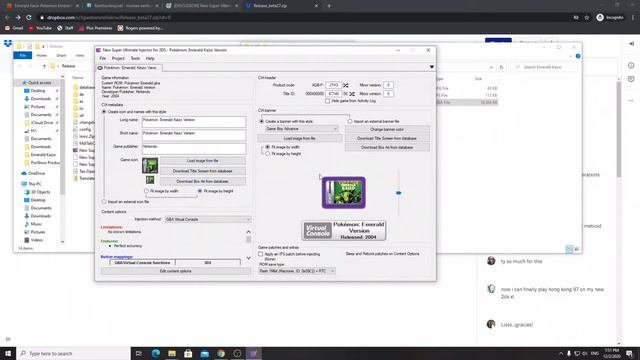Click content info scroll-up arrow
Viewport: 640px width, 360px height.
(248, 232)
